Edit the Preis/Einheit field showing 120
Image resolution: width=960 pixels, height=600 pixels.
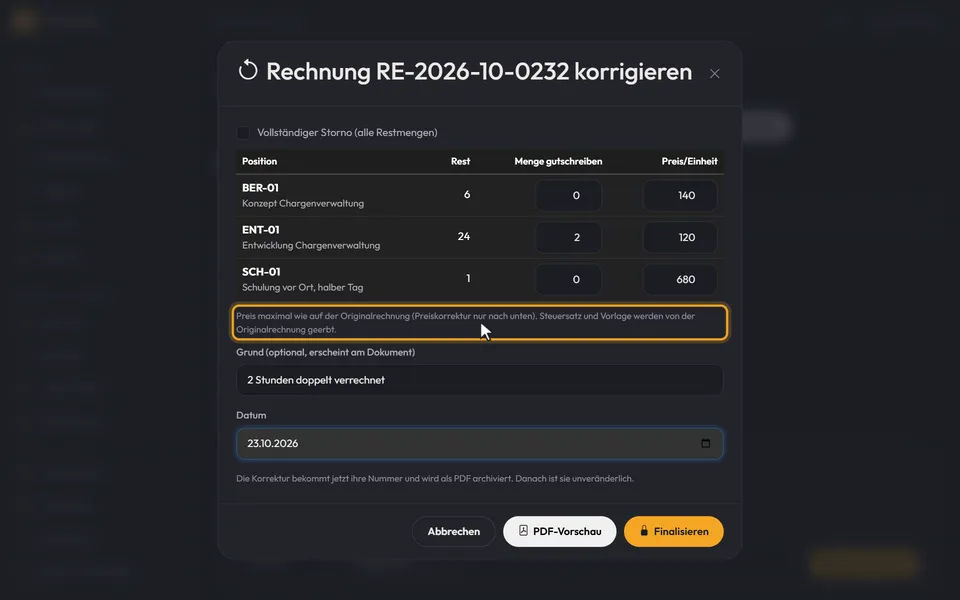[x=680, y=237]
